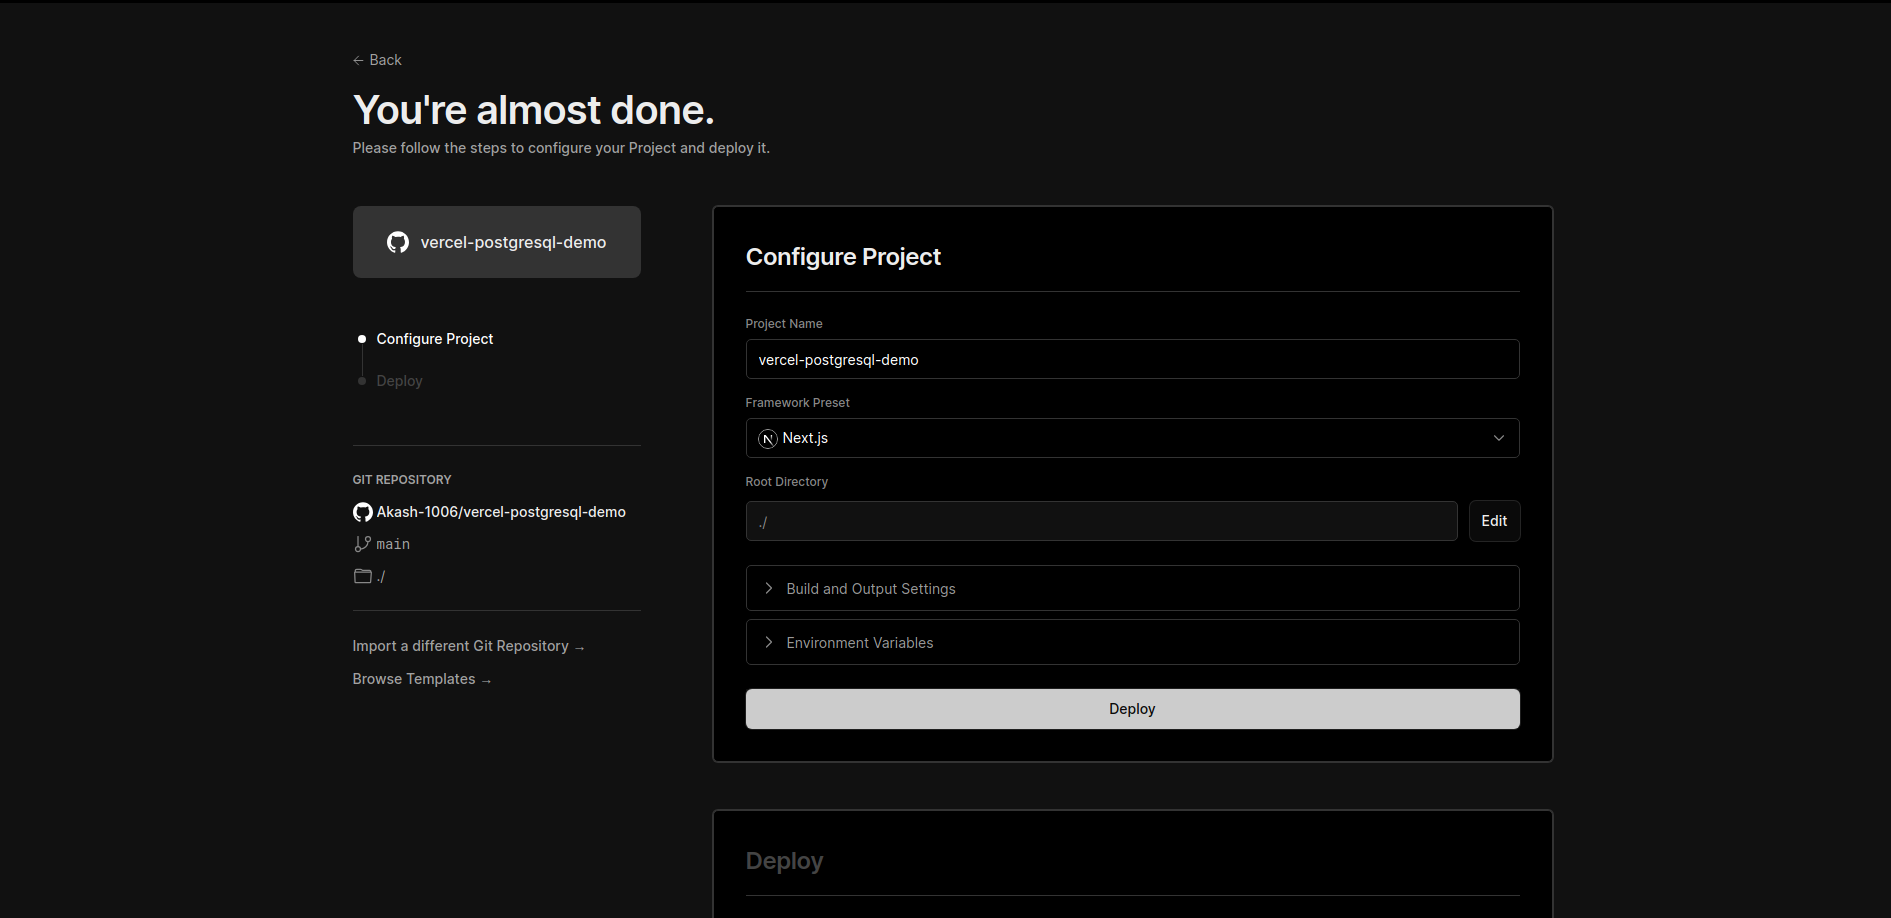Expand the Environment Variables section
The image size is (1891, 918).
coord(1132,642)
